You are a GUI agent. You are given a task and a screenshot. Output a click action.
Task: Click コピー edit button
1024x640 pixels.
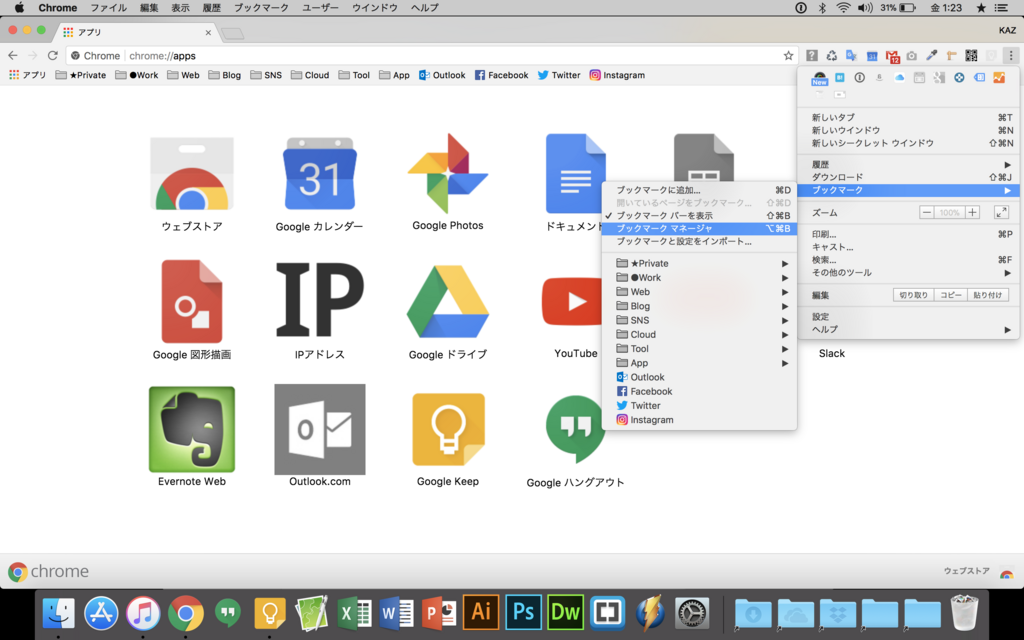[950, 295]
